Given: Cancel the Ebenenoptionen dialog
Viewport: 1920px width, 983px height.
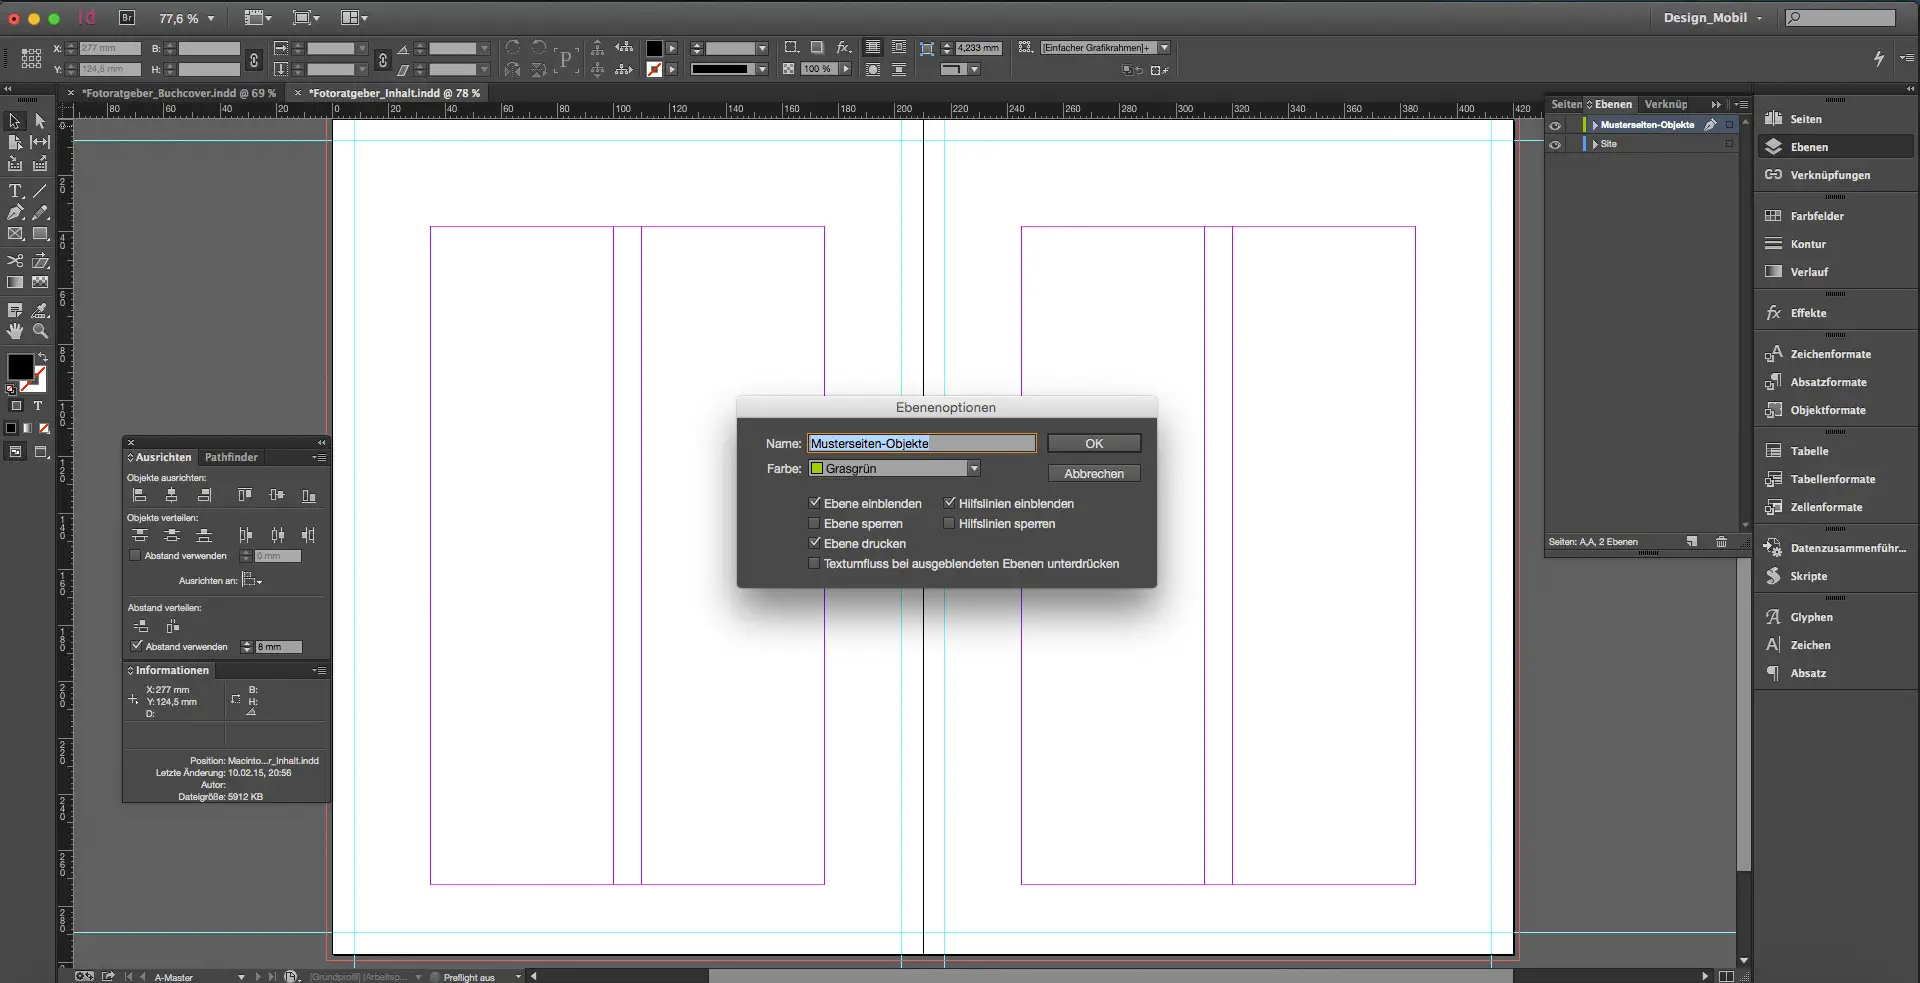Looking at the screenshot, I should pos(1094,472).
